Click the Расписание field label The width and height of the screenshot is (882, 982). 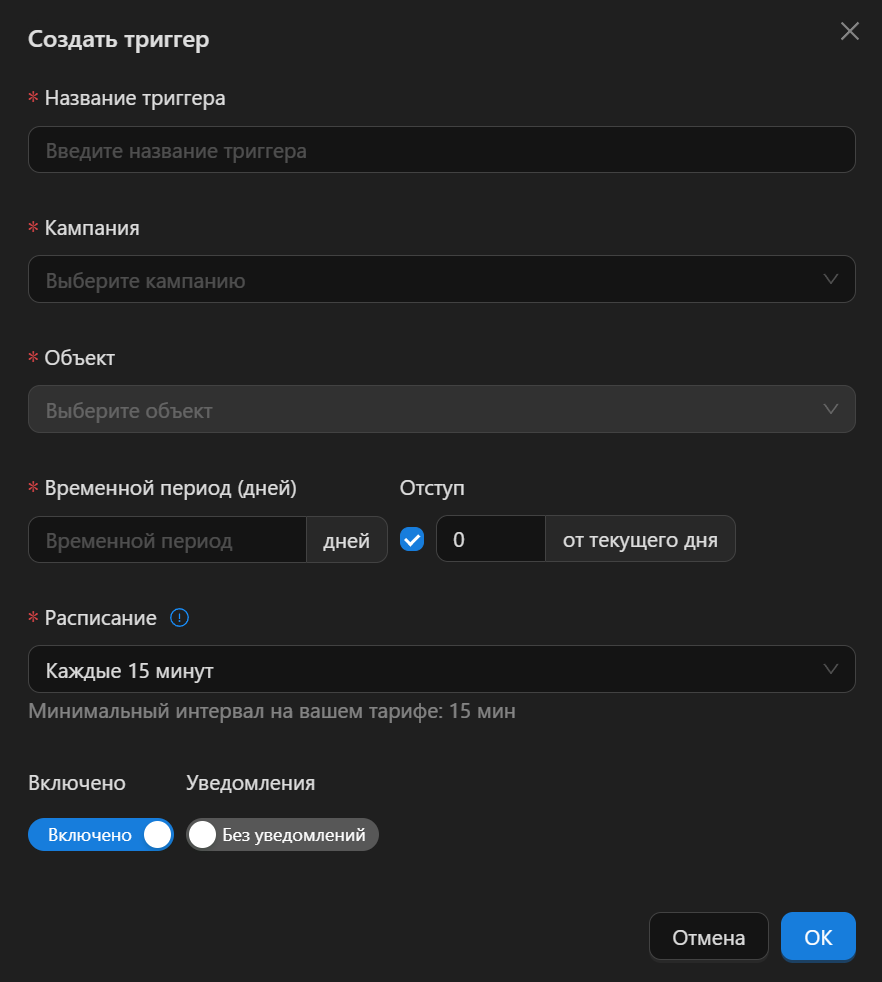click(100, 618)
